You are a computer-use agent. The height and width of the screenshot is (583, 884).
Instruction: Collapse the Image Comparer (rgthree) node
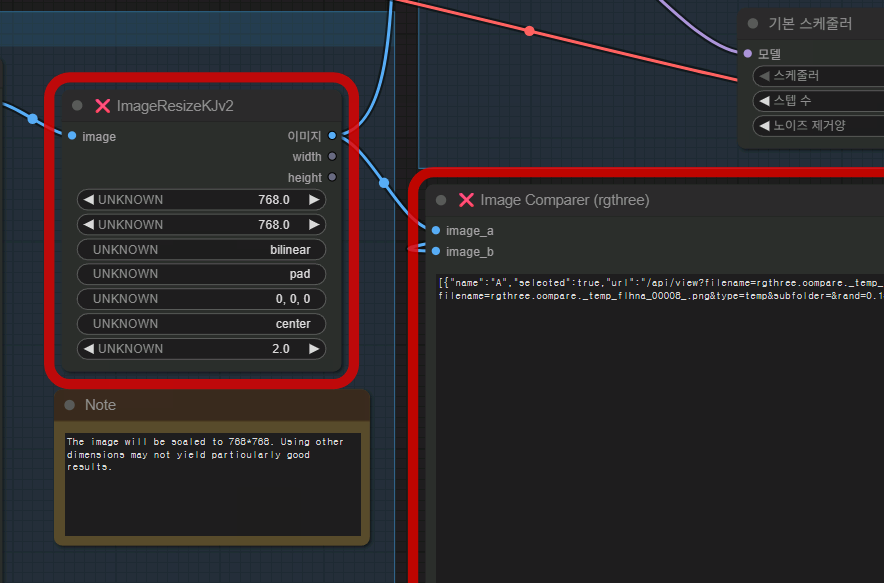pyautogui.click(x=441, y=200)
